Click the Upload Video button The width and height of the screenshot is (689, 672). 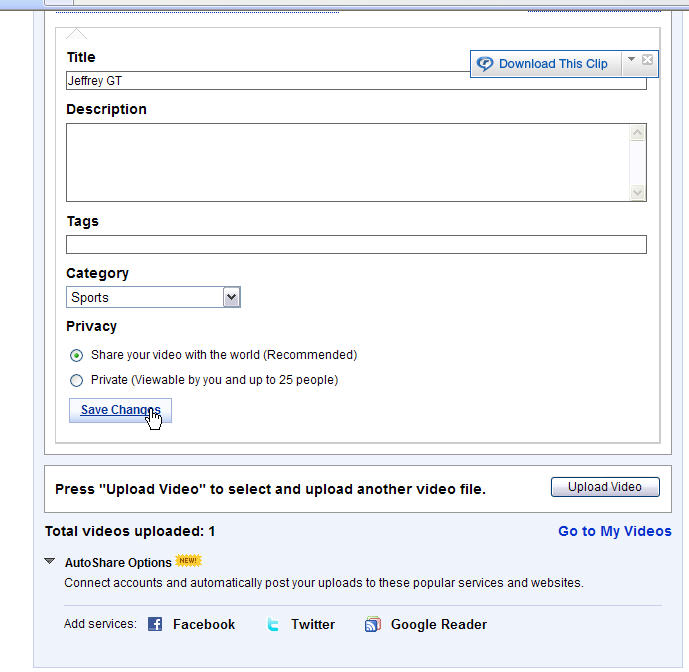(x=605, y=487)
